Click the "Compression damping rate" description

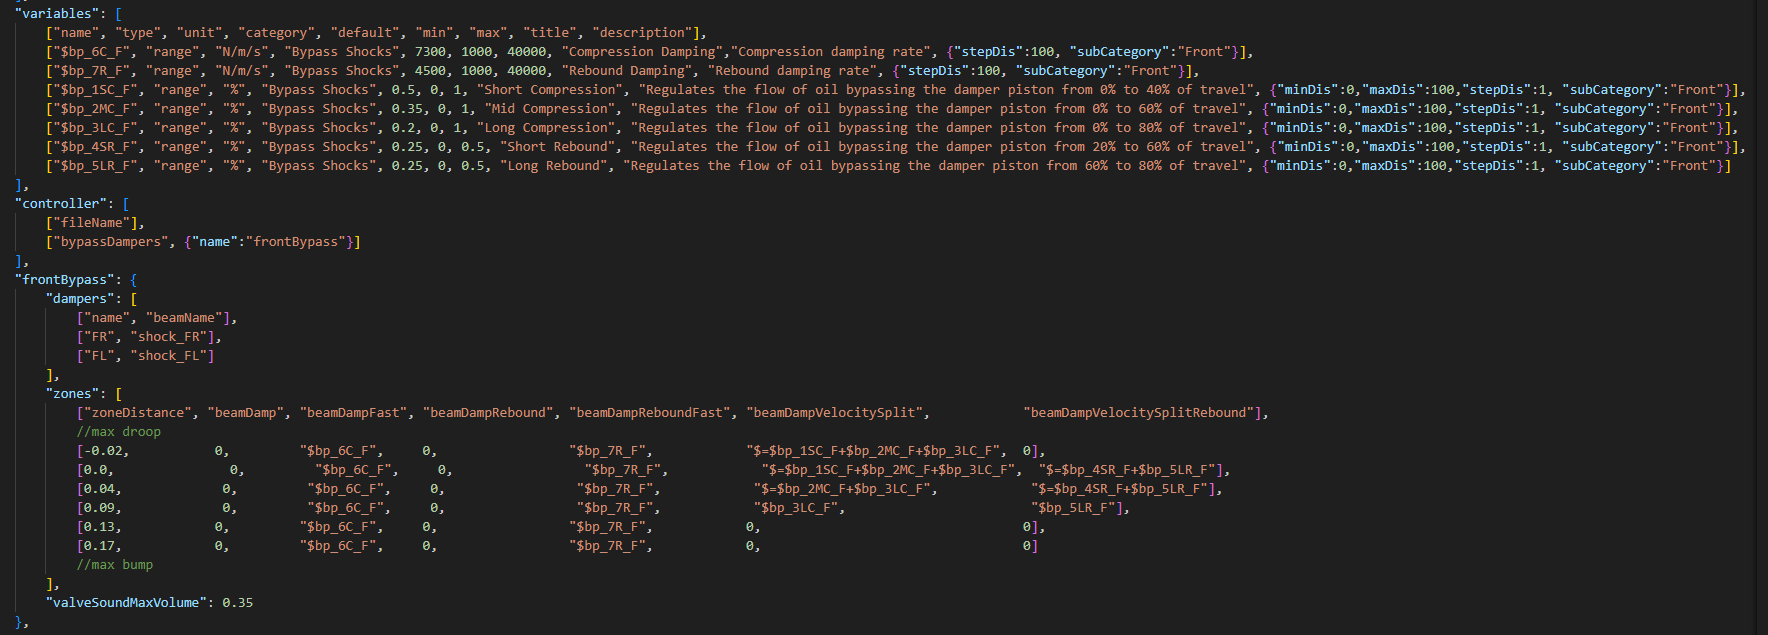tap(832, 51)
